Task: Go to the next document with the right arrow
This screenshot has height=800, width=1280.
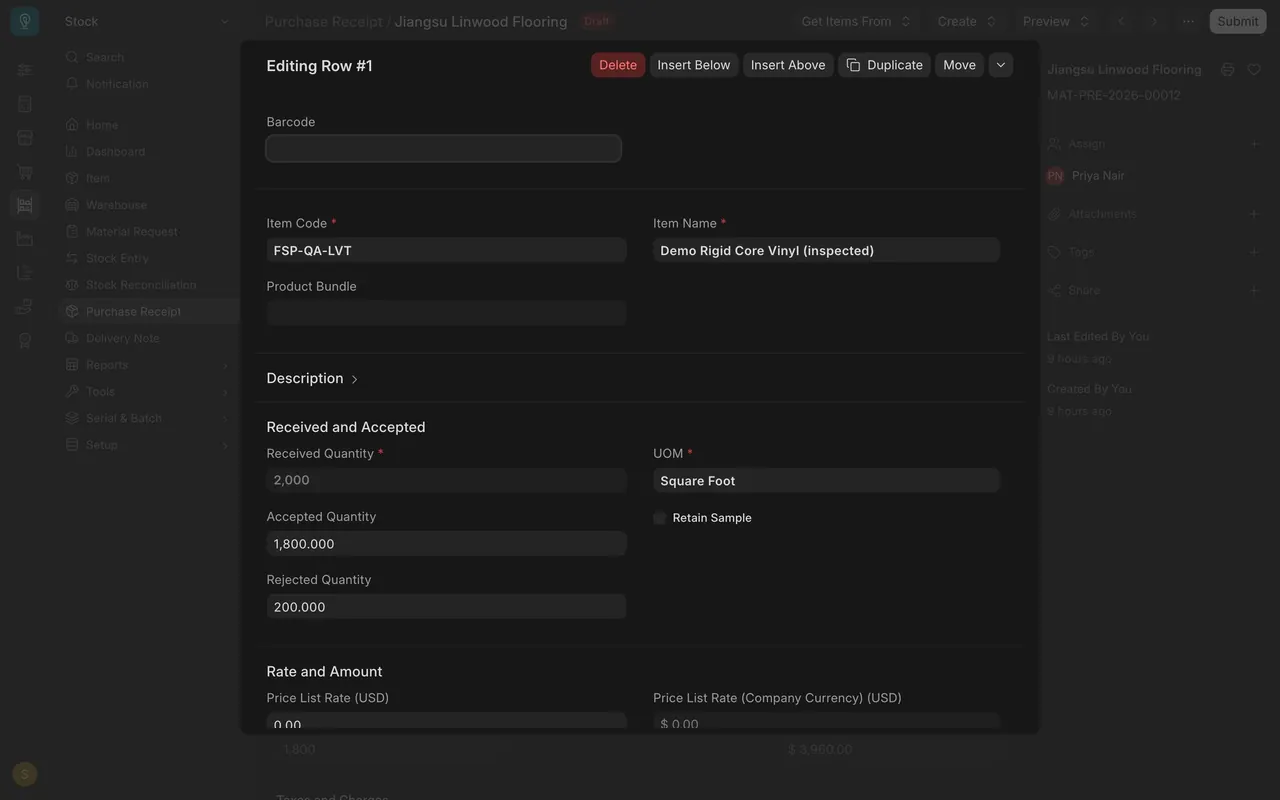Action: [1154, 21]
